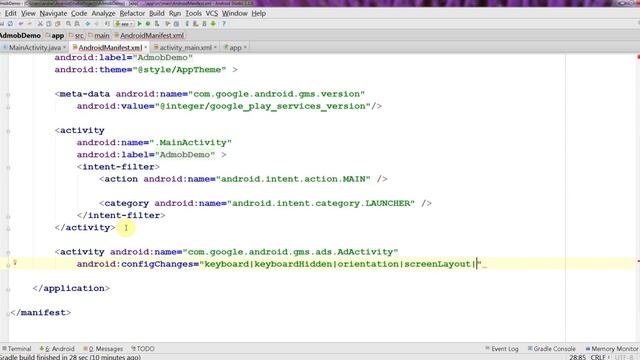The image size is (640, 360).
Task: Open the Tools menu
Action: tap(193, 13)
